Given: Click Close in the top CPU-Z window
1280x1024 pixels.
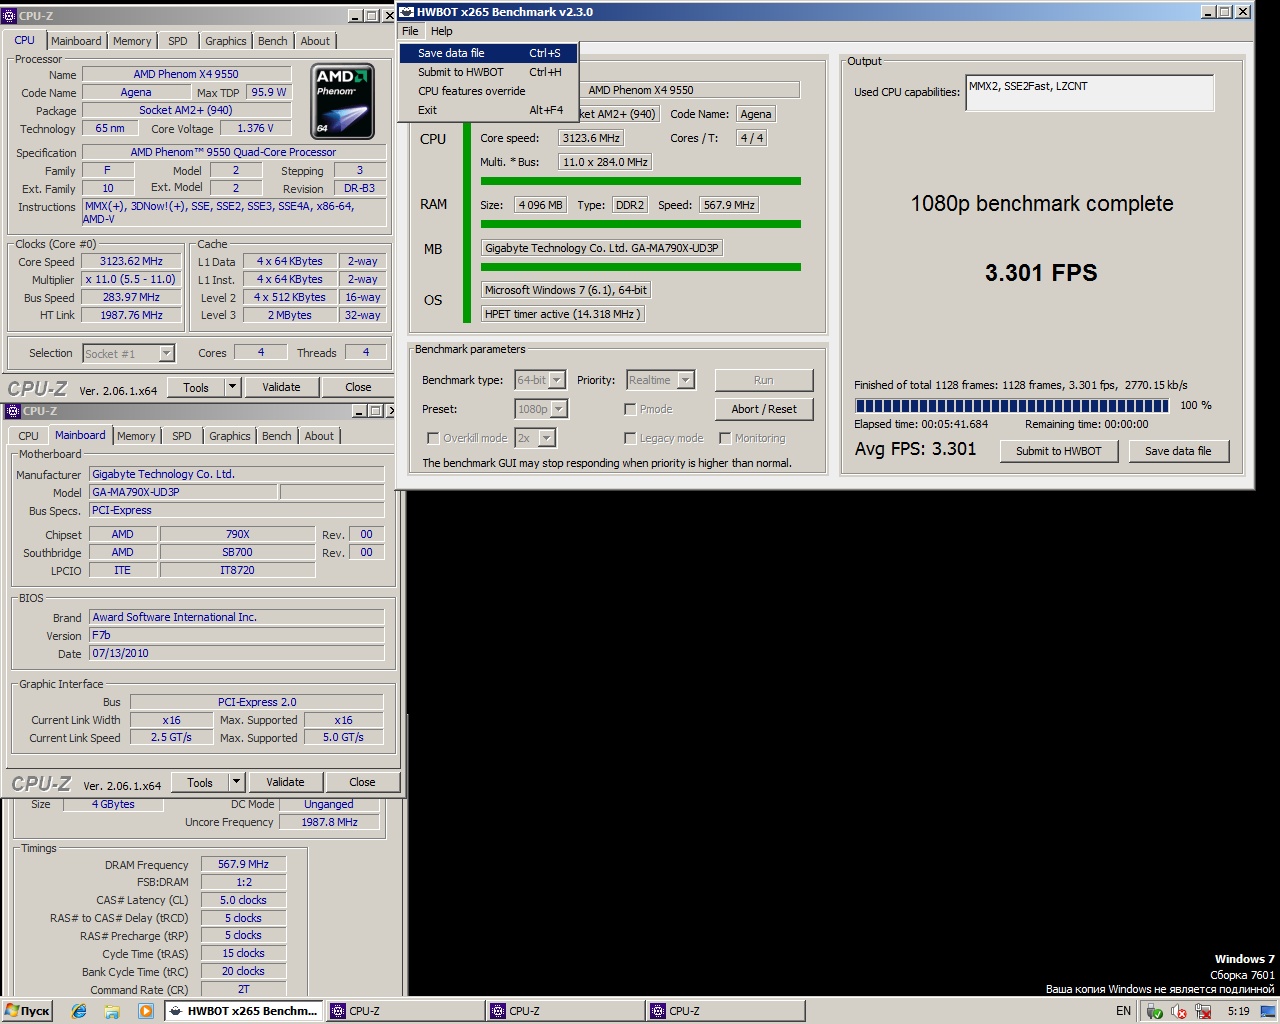Looking at the screenshot, I should [x=358, y=387].
